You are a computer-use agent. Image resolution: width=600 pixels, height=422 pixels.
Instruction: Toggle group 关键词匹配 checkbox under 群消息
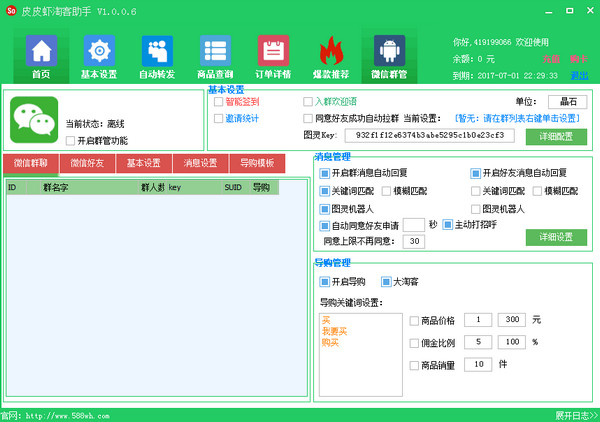pos(324,191)
